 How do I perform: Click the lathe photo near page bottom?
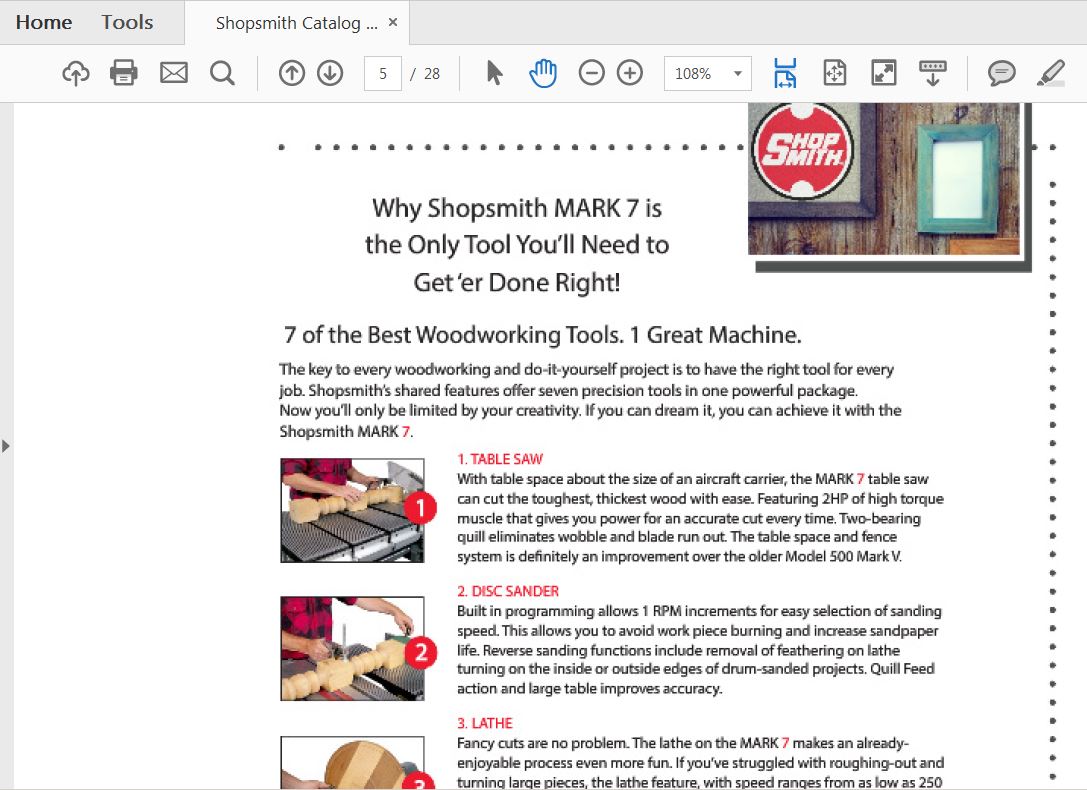pos(352,762)
